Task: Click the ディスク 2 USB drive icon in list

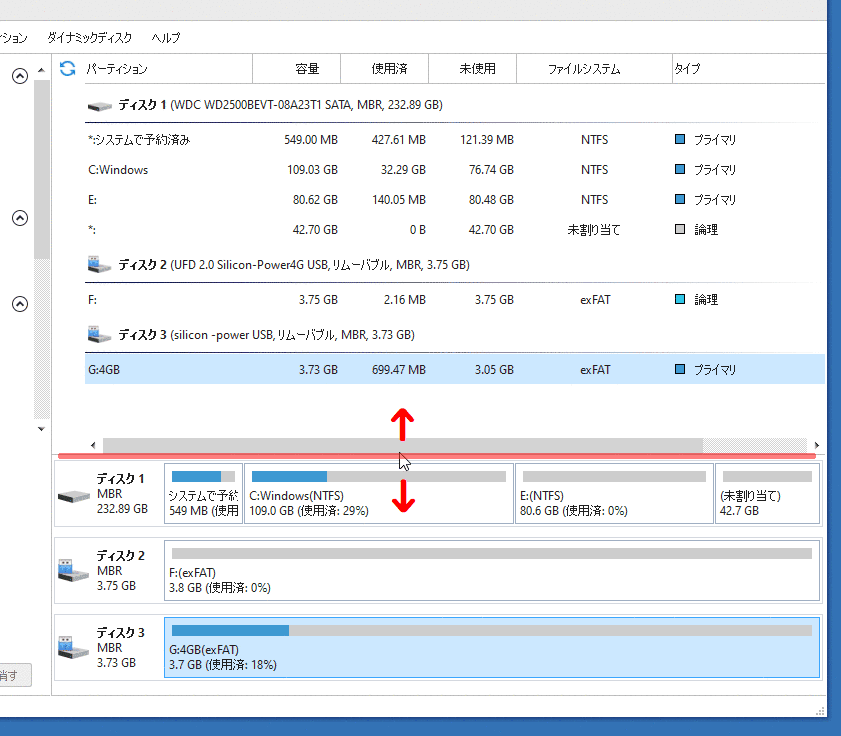Action: [100, 265]
